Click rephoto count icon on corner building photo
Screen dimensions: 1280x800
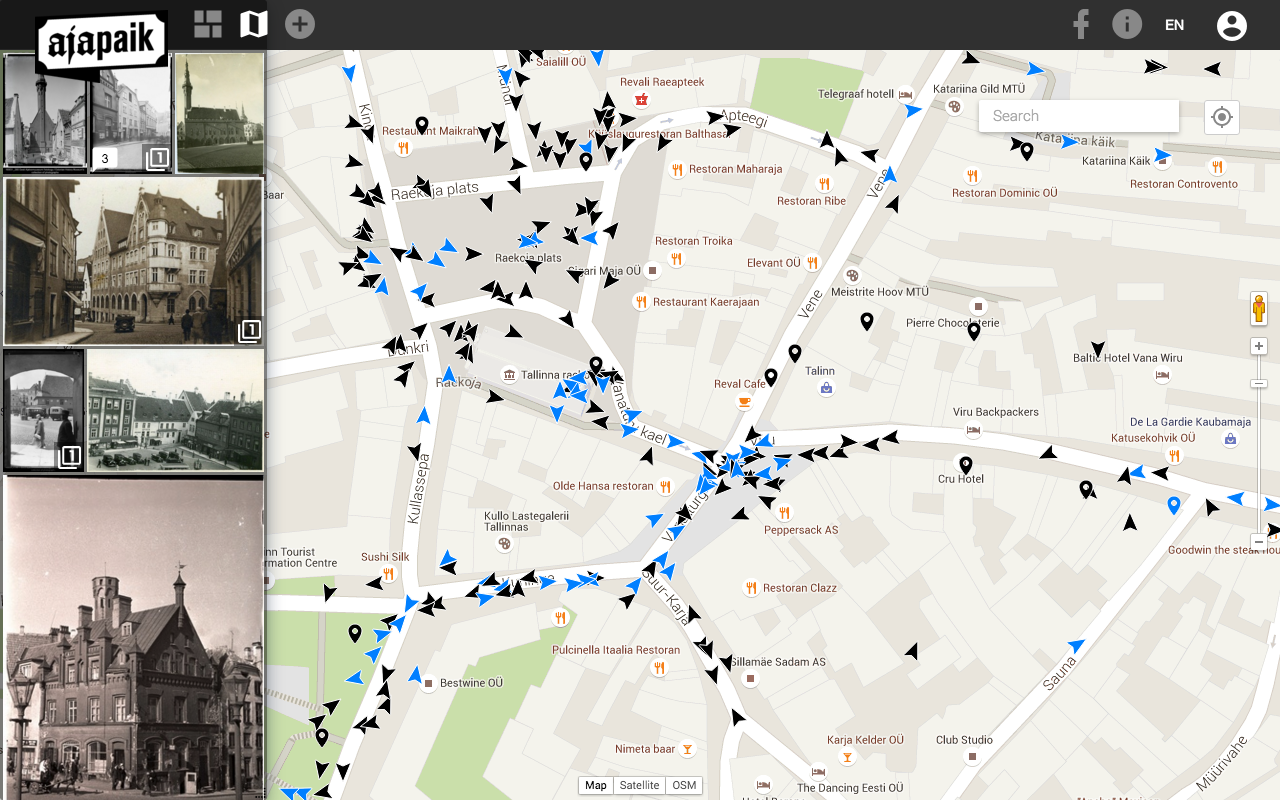coord(249,331)
